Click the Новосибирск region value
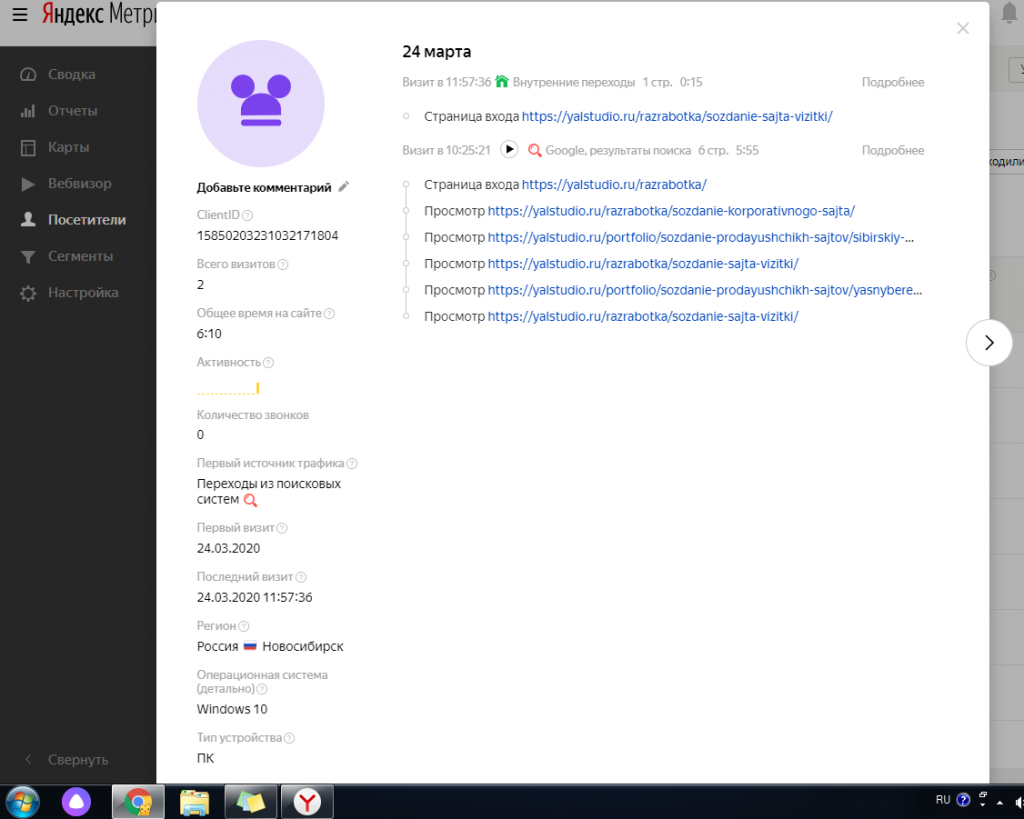The image size is (1024, 819). tap(303, 647)
